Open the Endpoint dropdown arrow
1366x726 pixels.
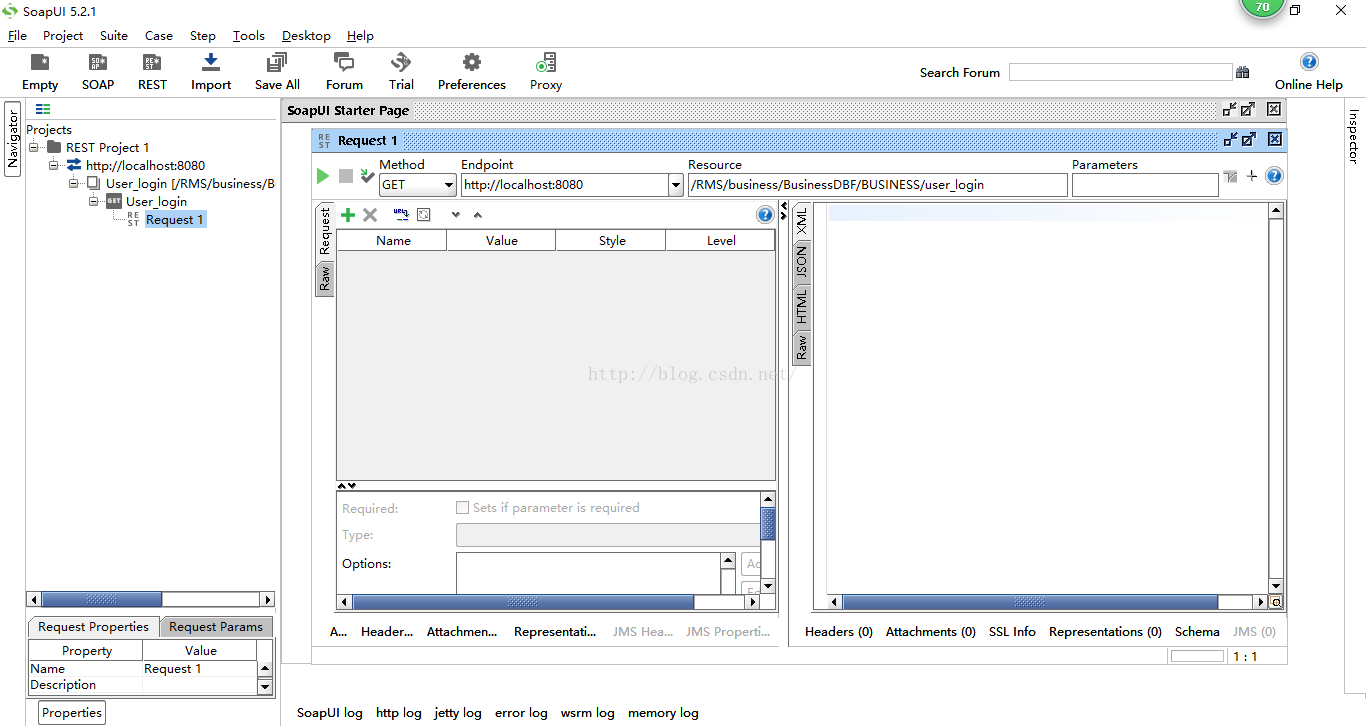point(675,185)
